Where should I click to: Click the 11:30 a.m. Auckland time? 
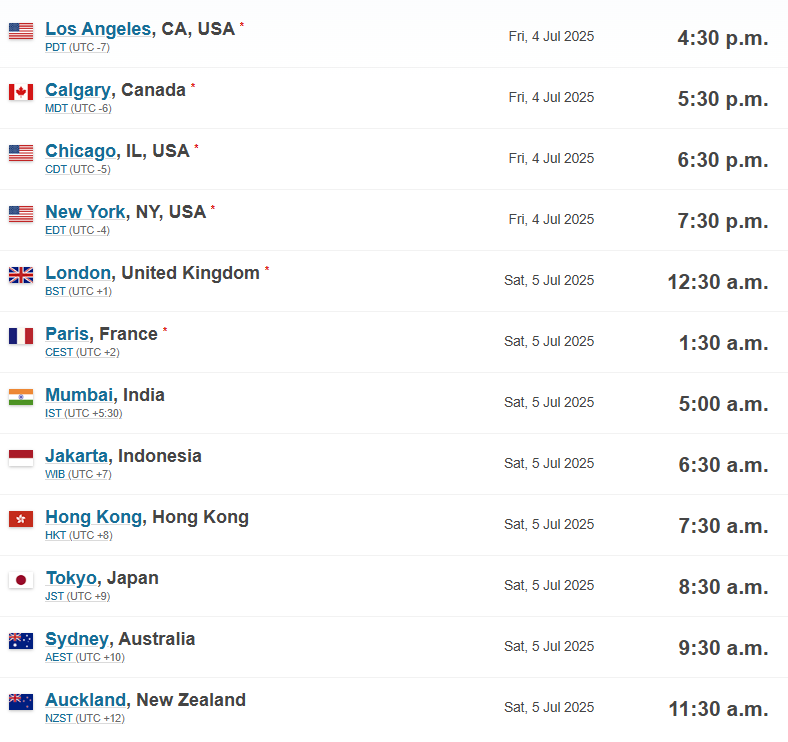coord(718,709)
